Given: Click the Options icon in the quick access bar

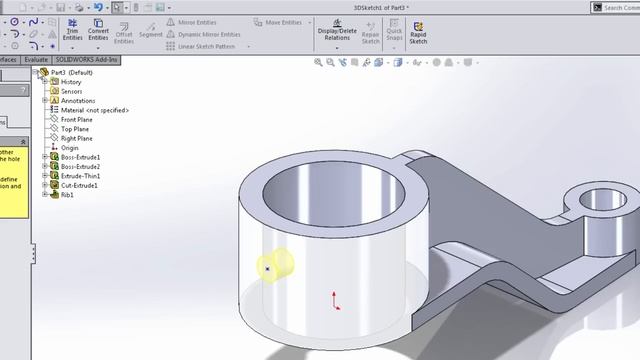Looking at the screenshot, I should point(160,7).
